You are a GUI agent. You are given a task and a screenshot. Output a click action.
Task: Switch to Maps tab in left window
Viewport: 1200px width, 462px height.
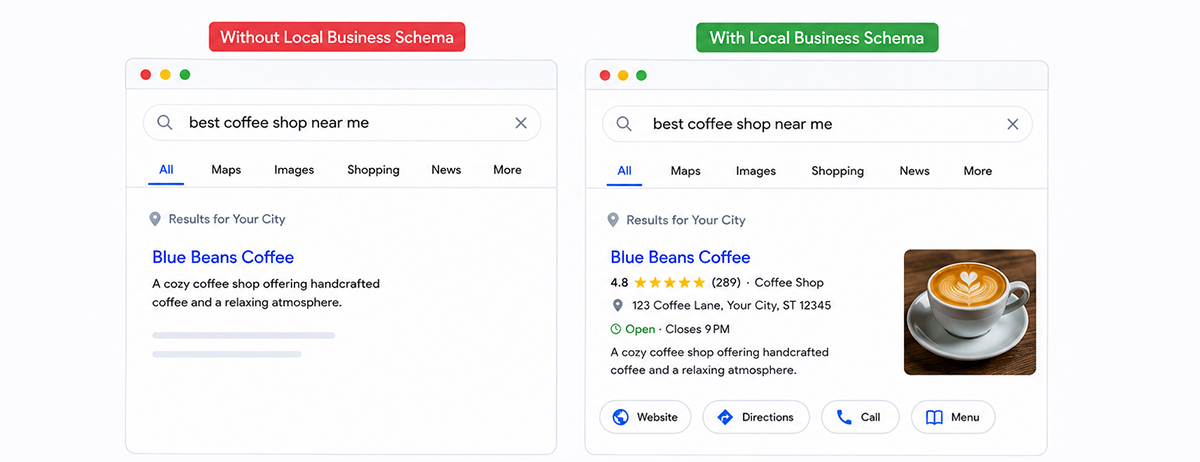[226, 170]
